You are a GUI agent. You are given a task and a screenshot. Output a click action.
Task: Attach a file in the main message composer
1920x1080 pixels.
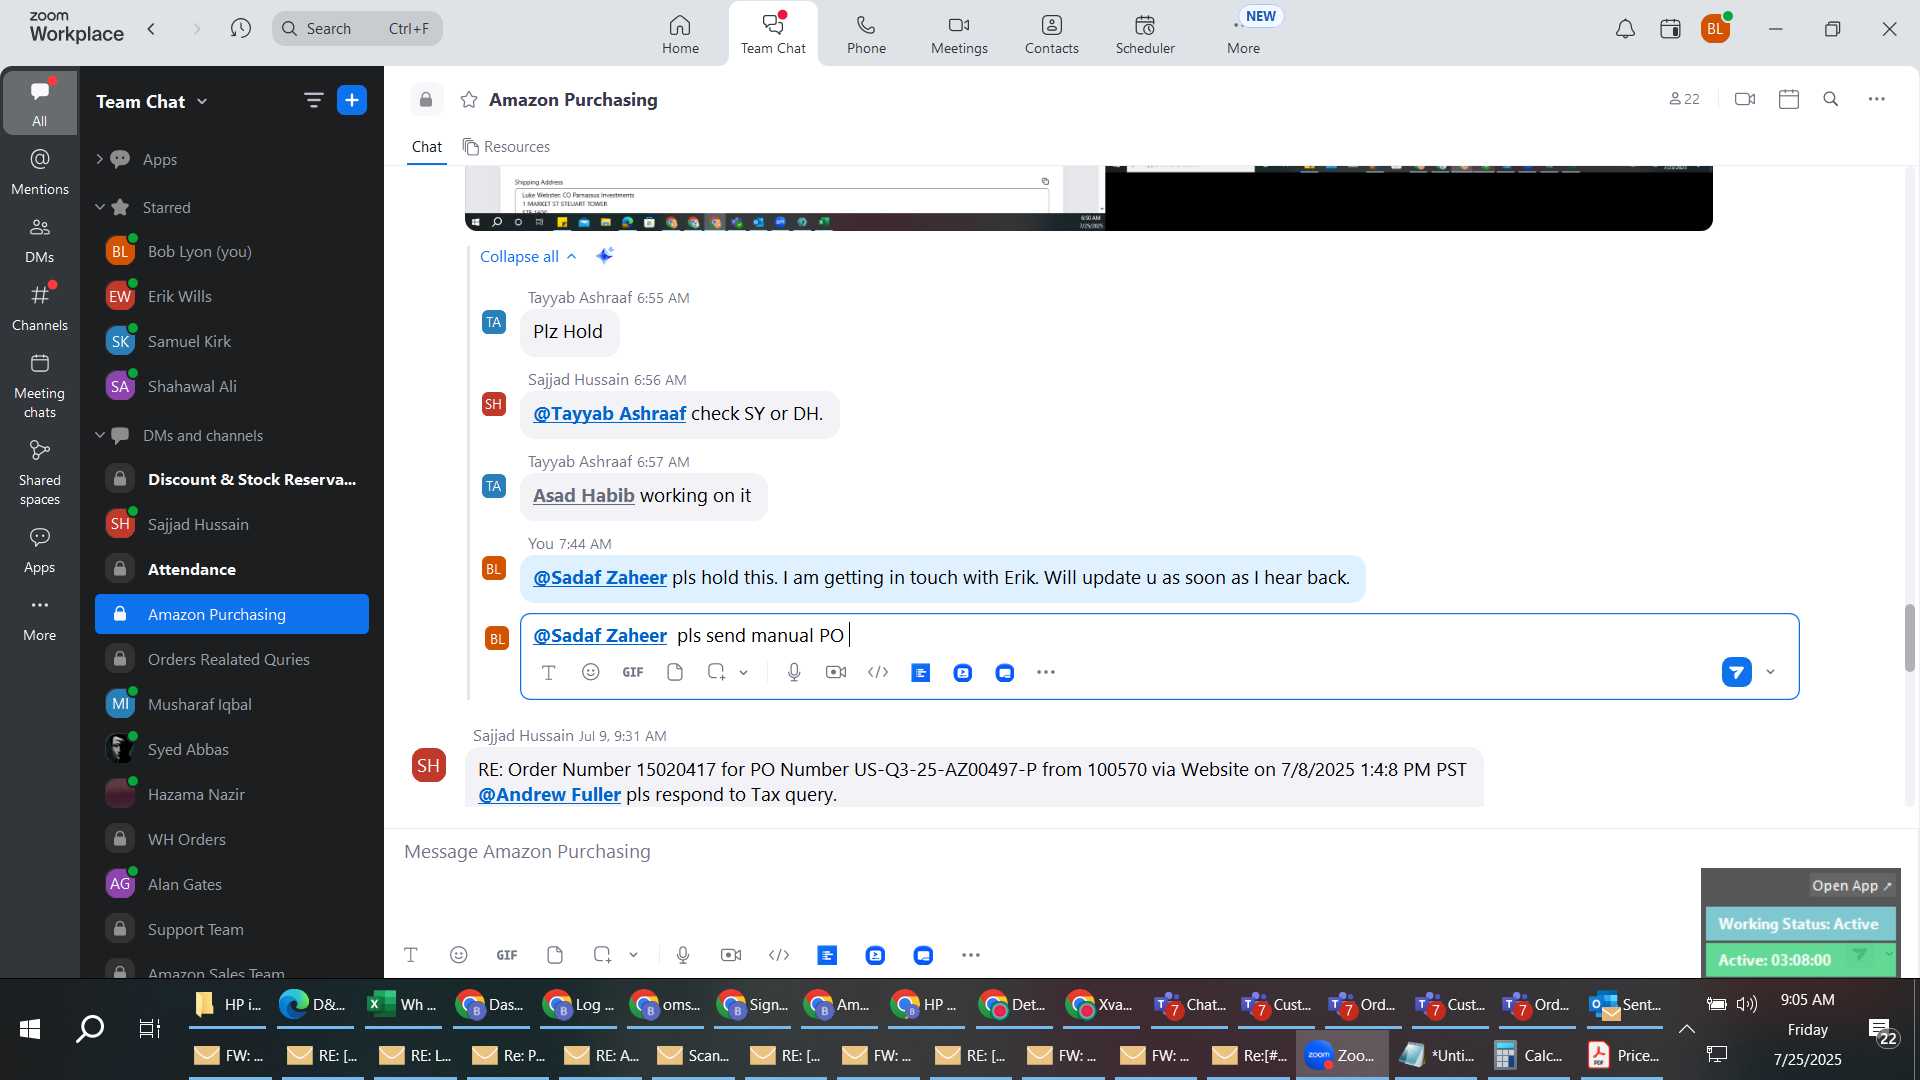coord(555,955)
